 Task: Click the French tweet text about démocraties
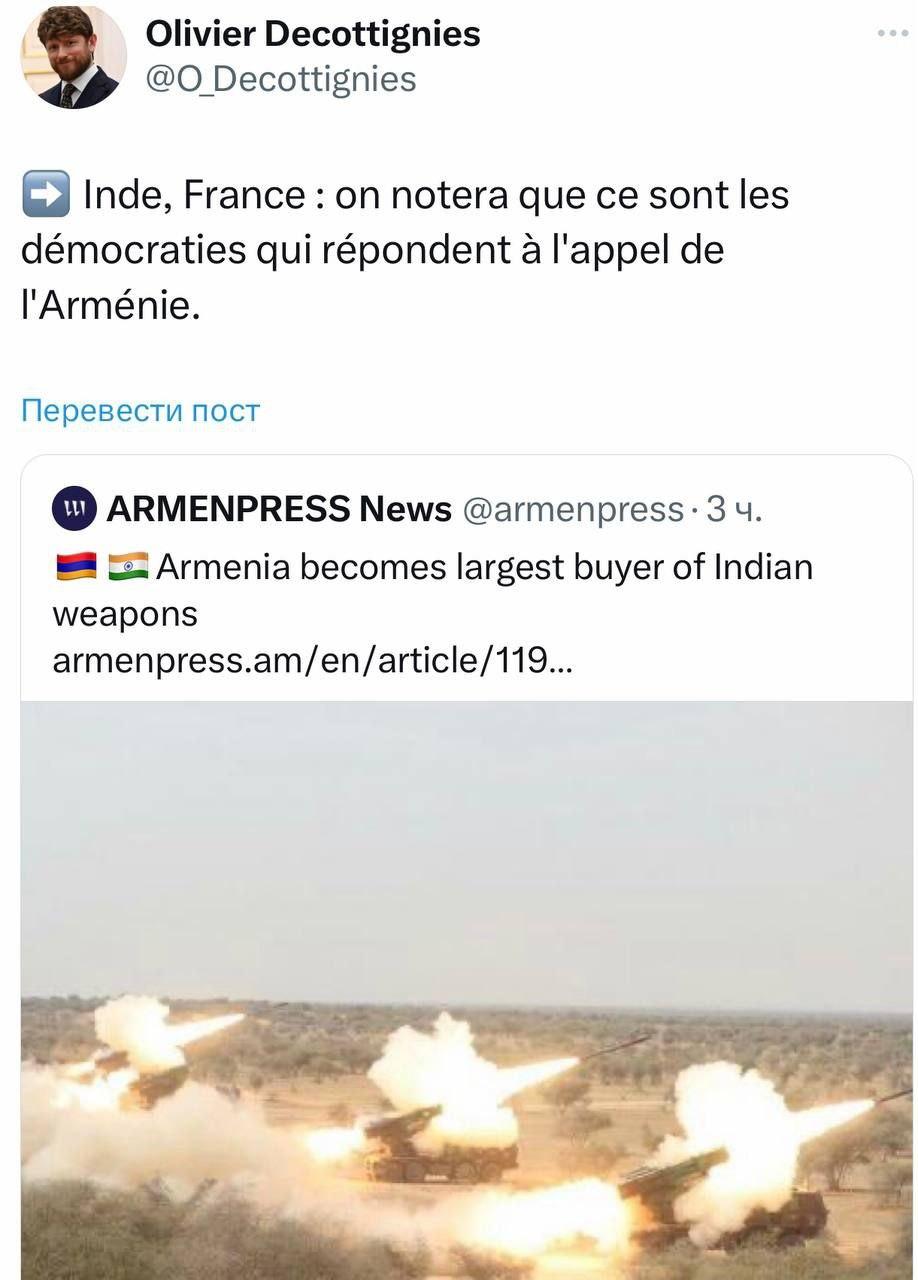click(x=405, y=250)
